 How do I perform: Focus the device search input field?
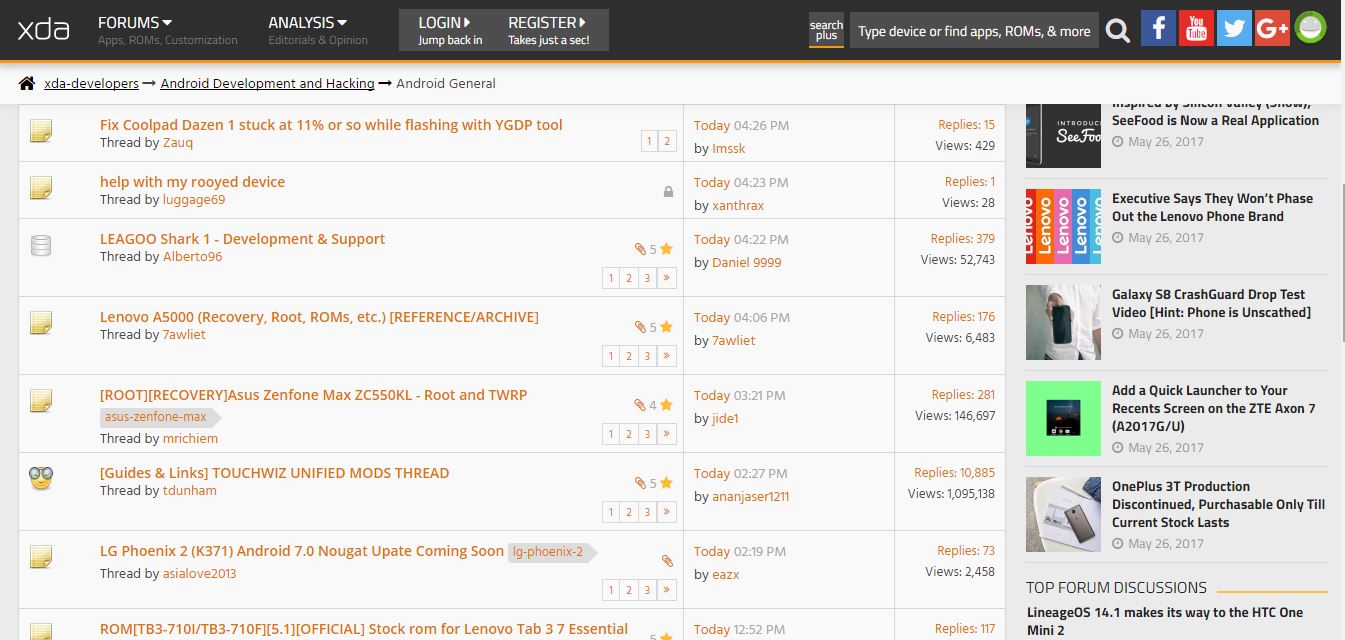click(974, 31)
